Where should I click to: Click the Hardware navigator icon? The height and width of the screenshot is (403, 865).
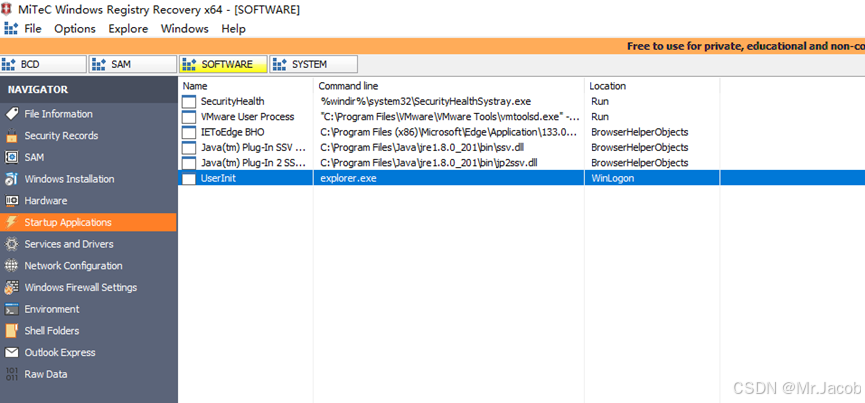click(12, 201)
